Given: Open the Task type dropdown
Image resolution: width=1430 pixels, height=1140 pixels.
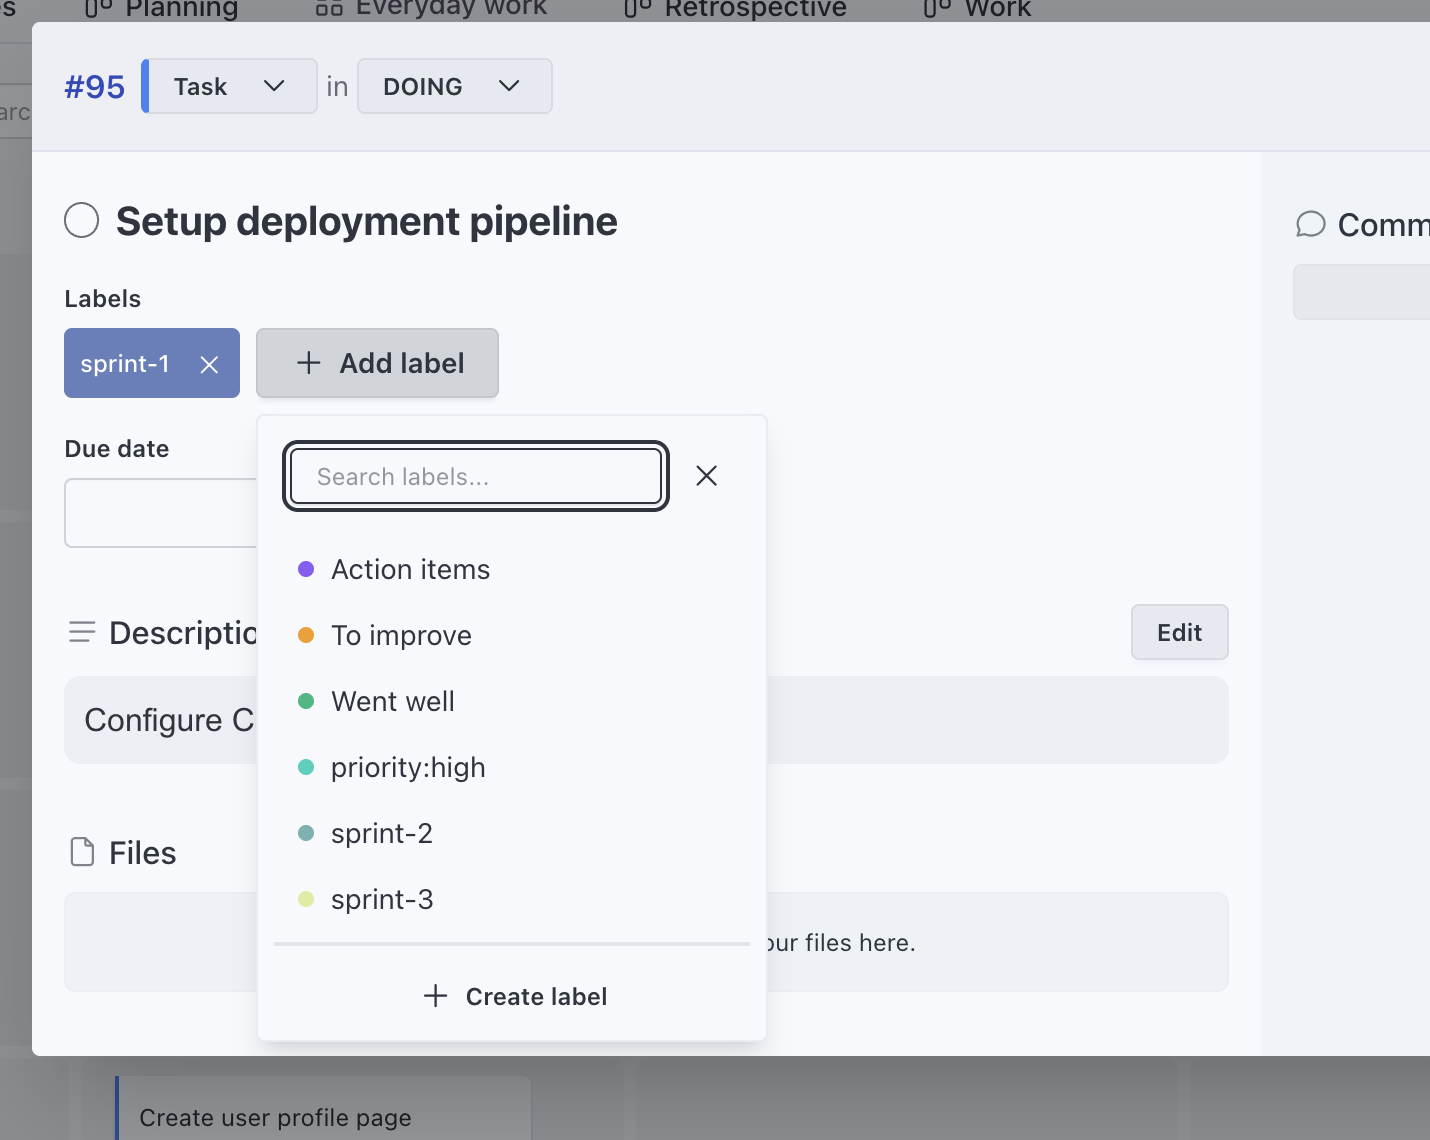Looking at the screenshot, I should coord(231,87).
